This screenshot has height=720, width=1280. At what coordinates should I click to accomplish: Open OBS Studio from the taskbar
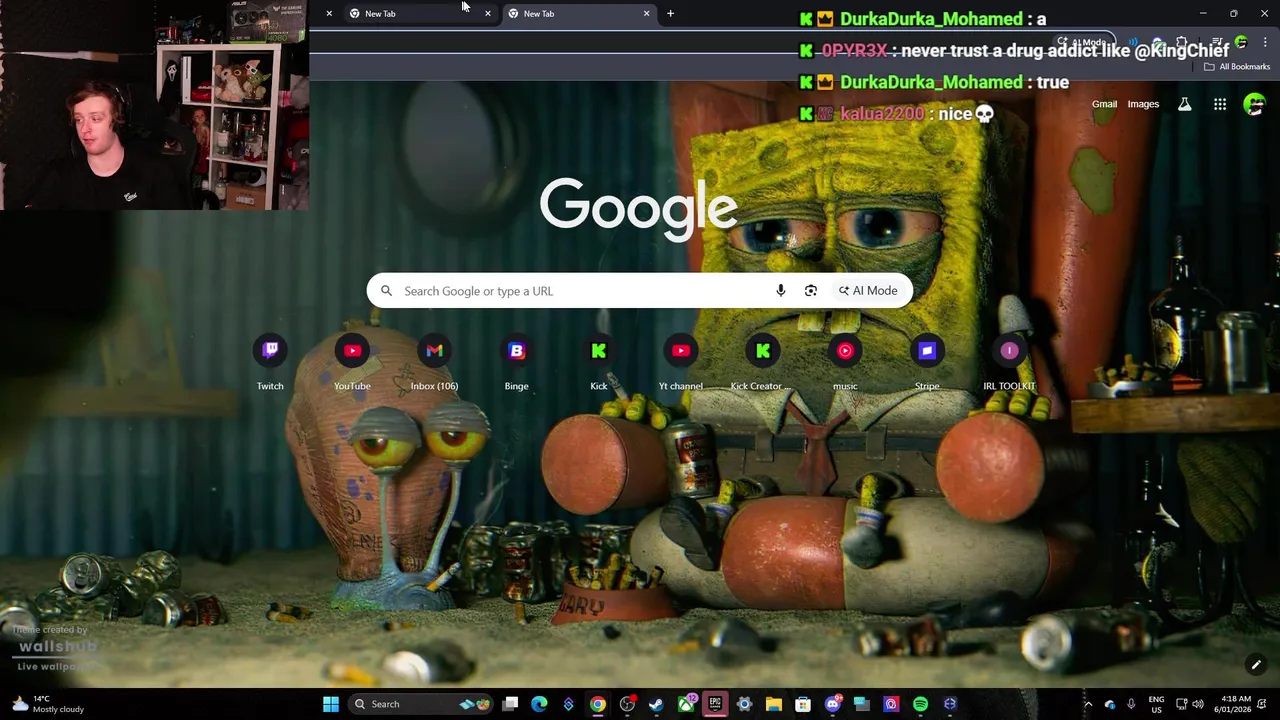pos(627,704)
